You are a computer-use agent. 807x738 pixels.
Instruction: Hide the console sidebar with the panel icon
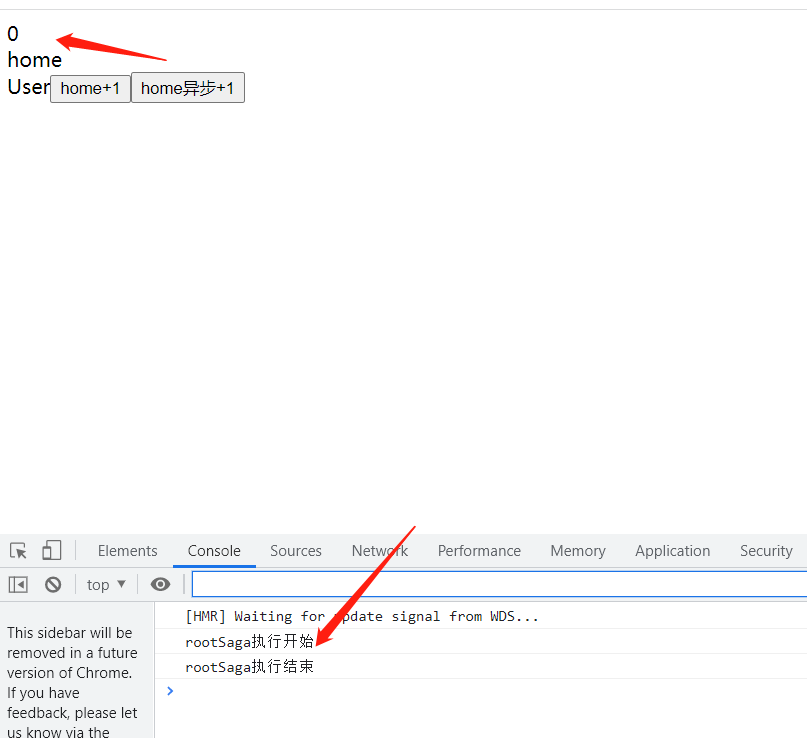click(x=18, y=585)
